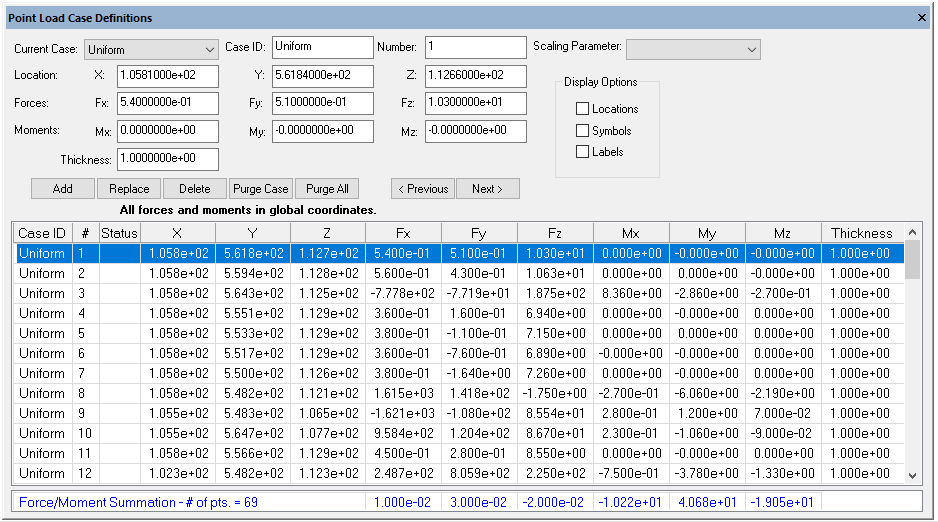Enable the Locations display option

(x=583, y=109)
